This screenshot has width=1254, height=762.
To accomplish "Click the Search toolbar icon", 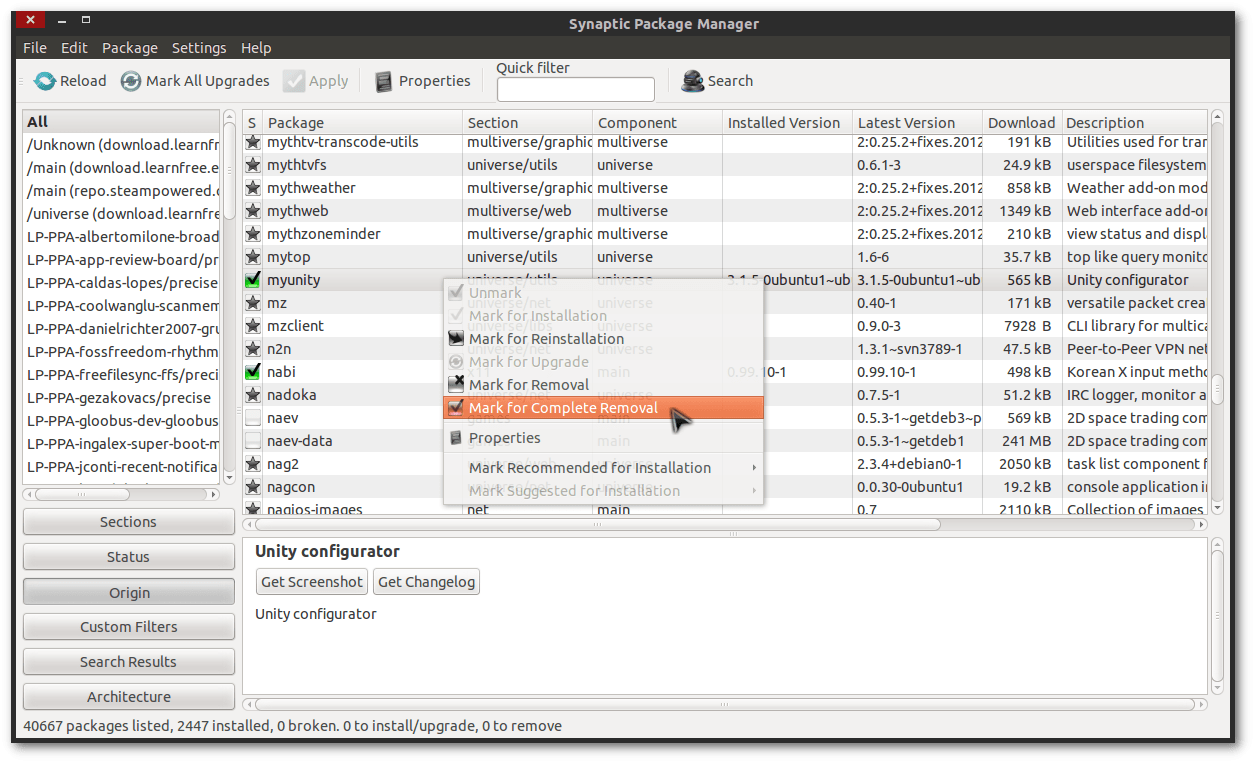I will [693, 81].
